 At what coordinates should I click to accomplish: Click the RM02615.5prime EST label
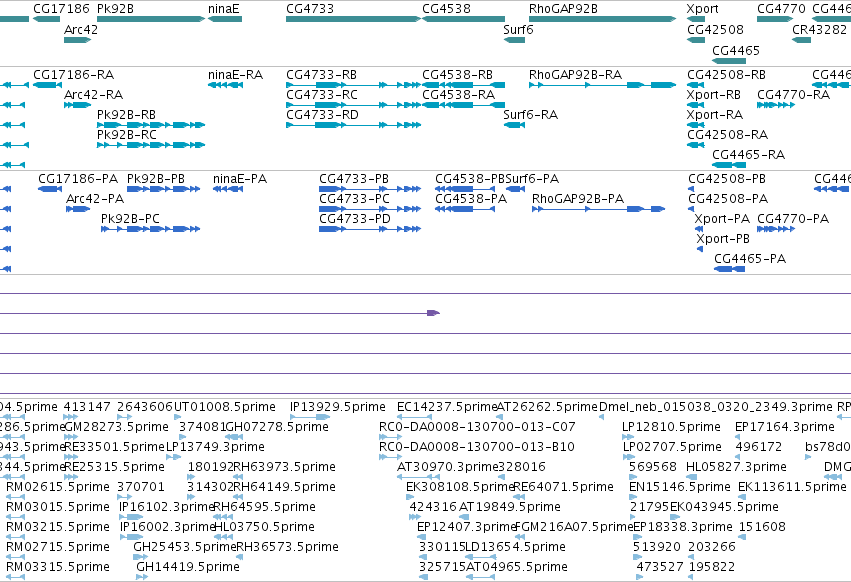click(x=58, y=486)
